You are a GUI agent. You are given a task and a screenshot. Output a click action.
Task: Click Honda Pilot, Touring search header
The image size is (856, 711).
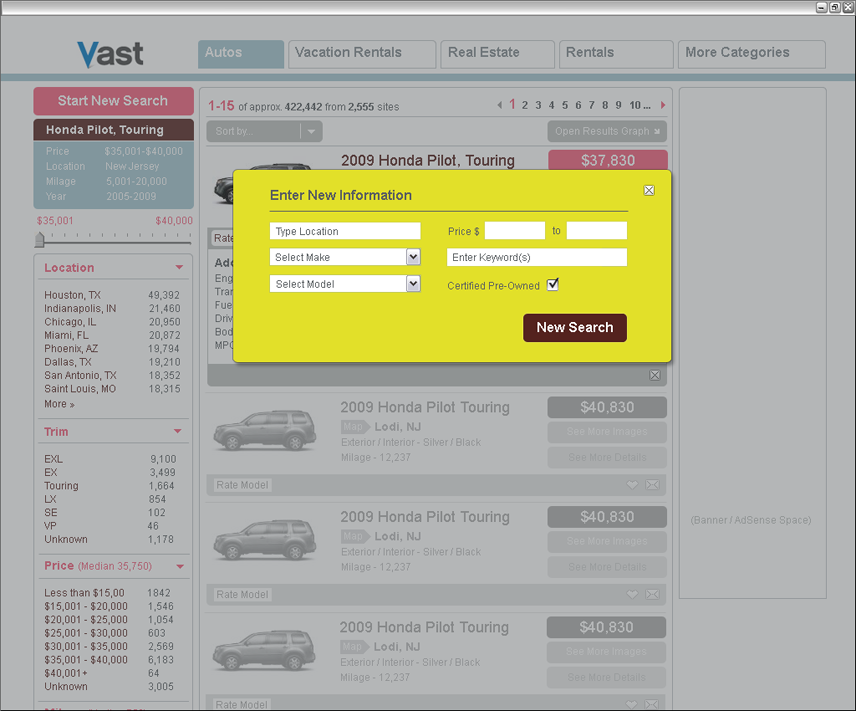click(x=114, y=130)
